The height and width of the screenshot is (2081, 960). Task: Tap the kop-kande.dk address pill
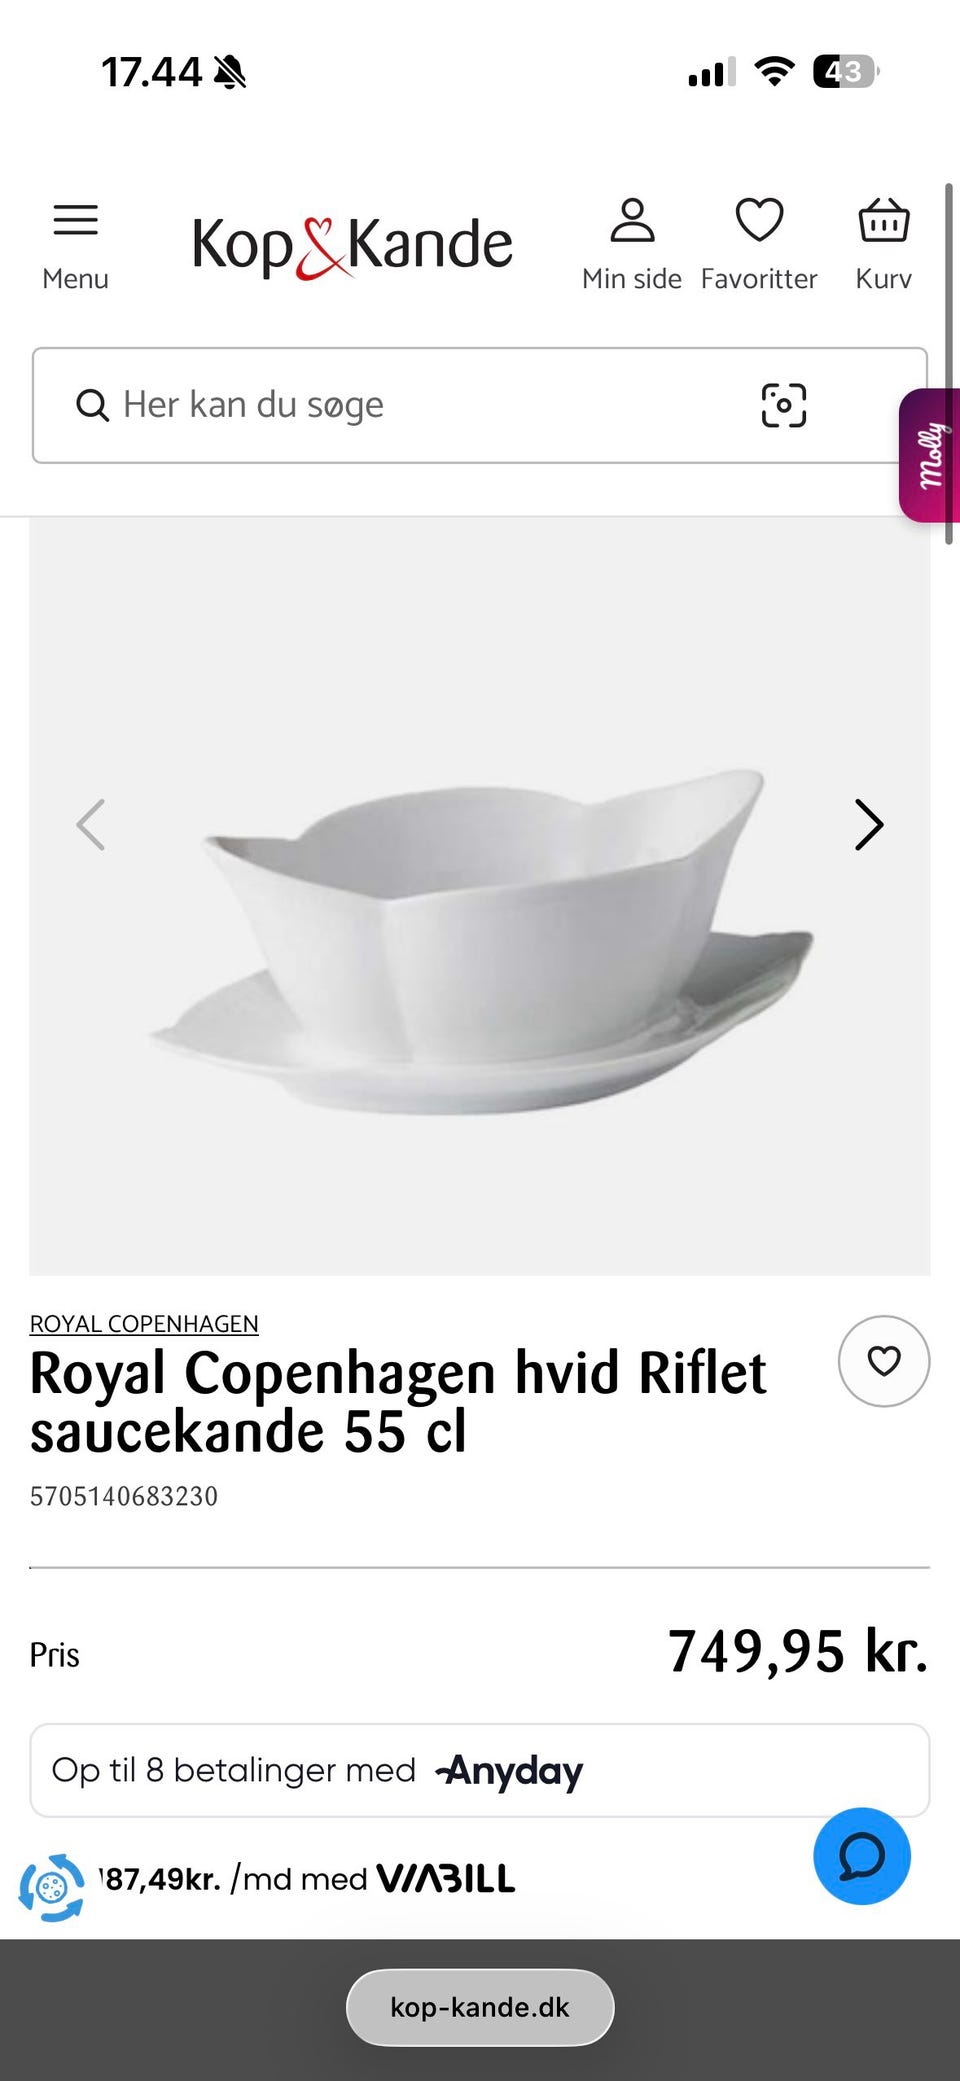click(x=480, y=2007)
